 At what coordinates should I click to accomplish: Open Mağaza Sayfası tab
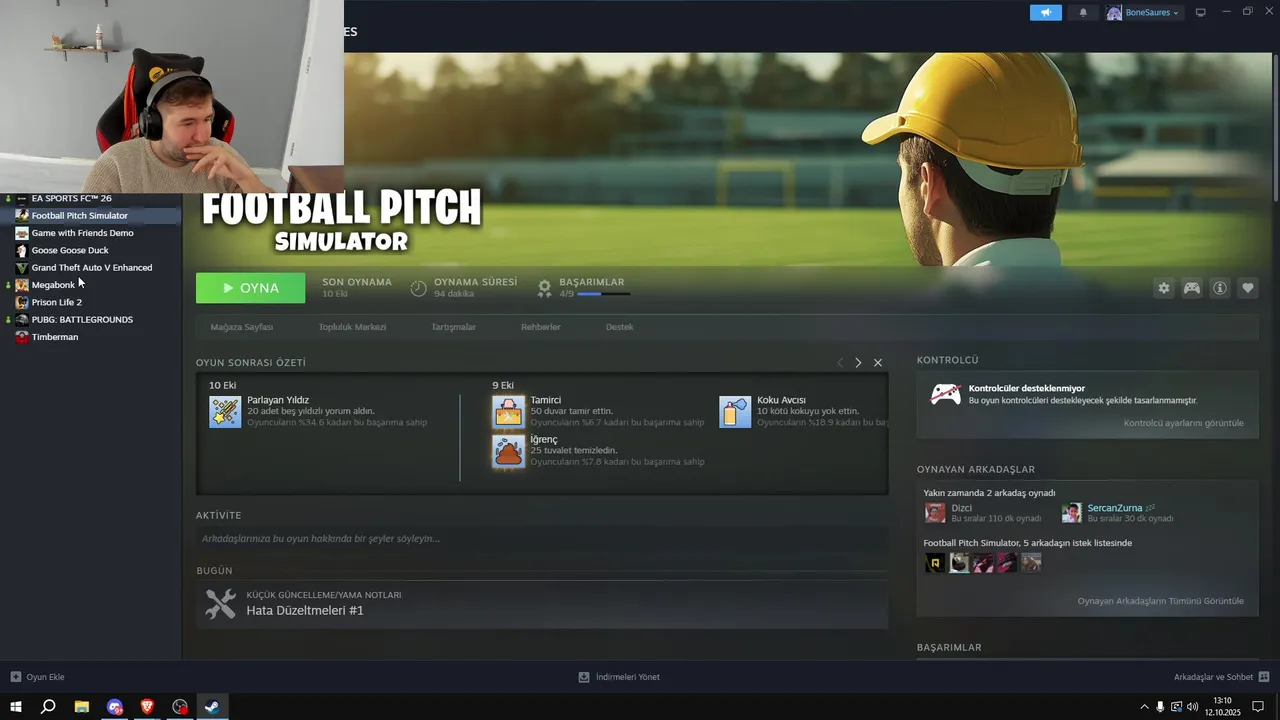pos(241,327)
